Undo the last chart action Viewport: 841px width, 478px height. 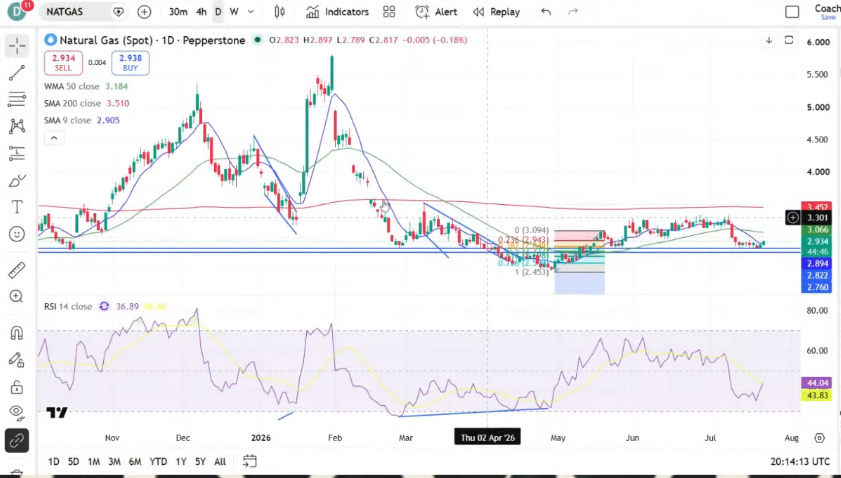click(546, 12)
